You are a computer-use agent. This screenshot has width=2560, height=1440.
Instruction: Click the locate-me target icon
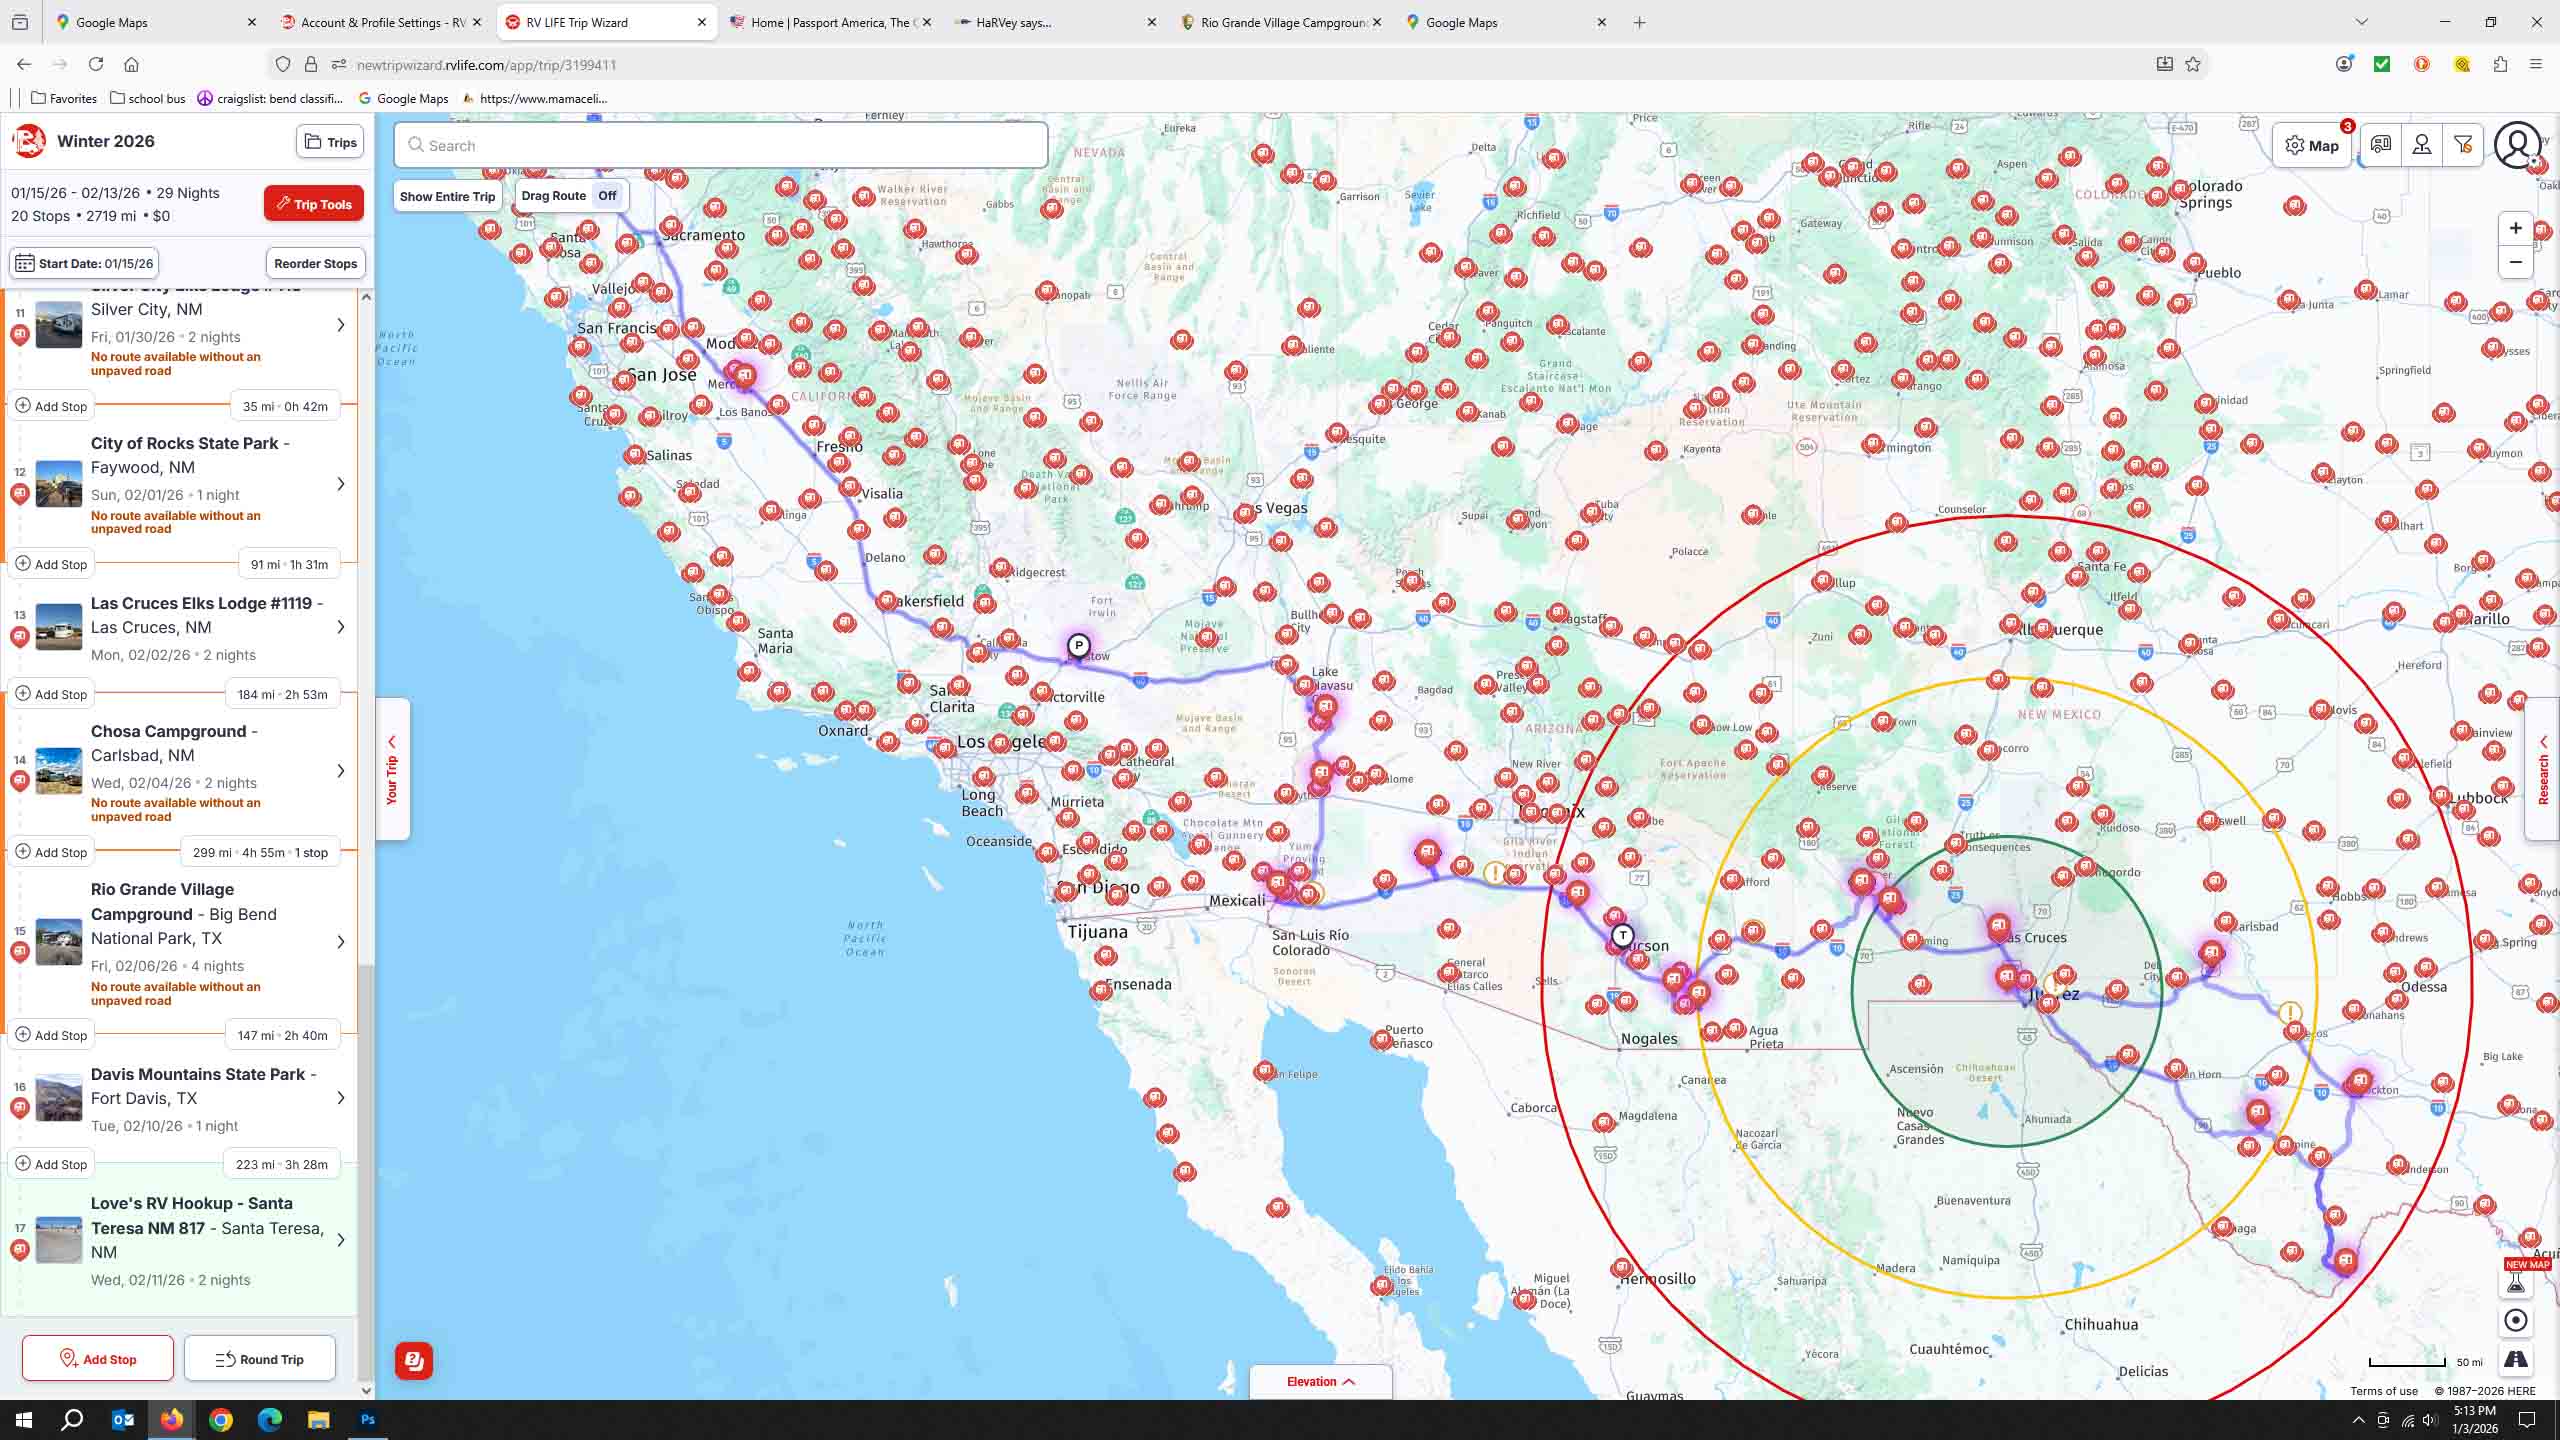point(2516,1320)
